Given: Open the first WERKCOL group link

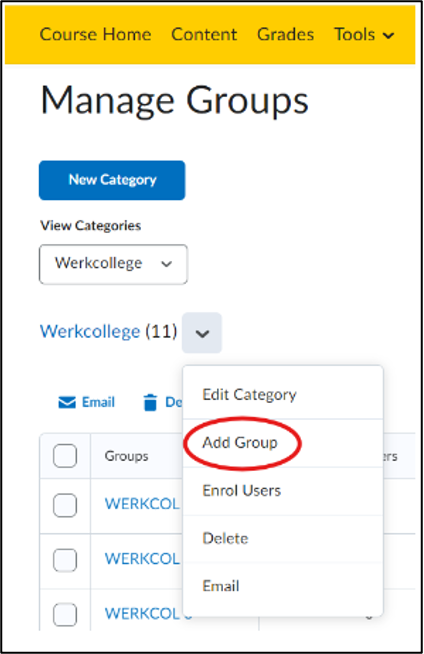Looking at the screenshot, I should [142, 504].
